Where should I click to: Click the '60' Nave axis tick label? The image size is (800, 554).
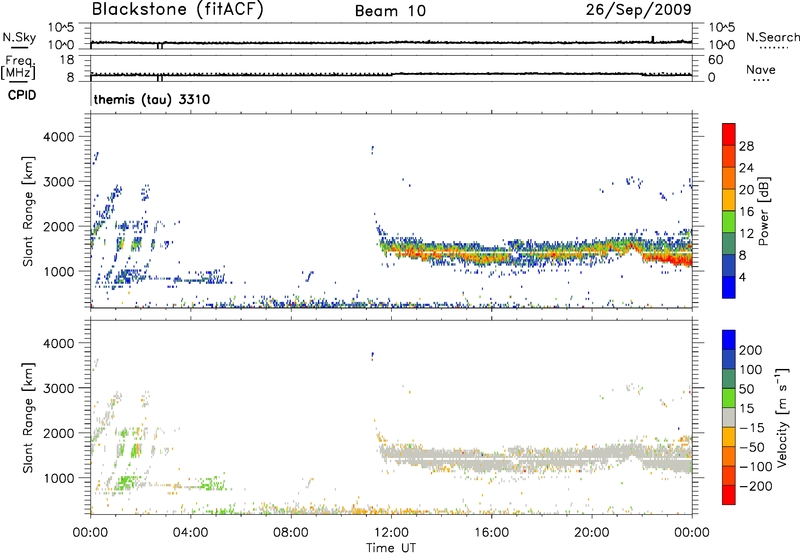pos(715,60)
